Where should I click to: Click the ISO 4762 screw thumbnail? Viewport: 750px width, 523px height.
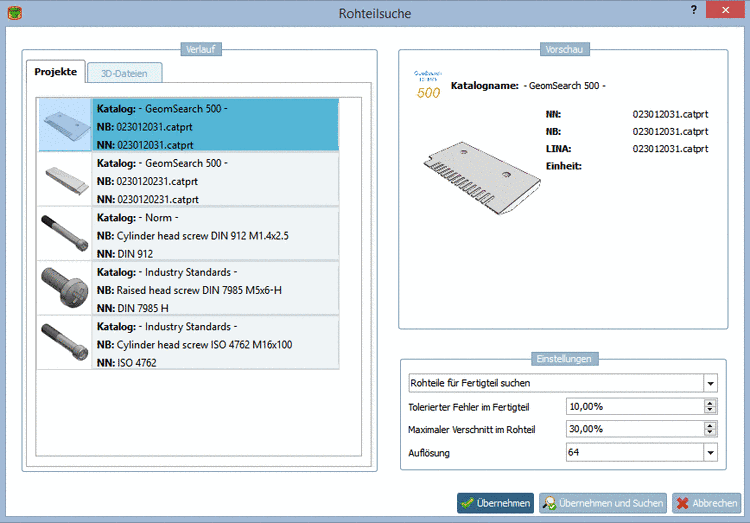(65, 343)
